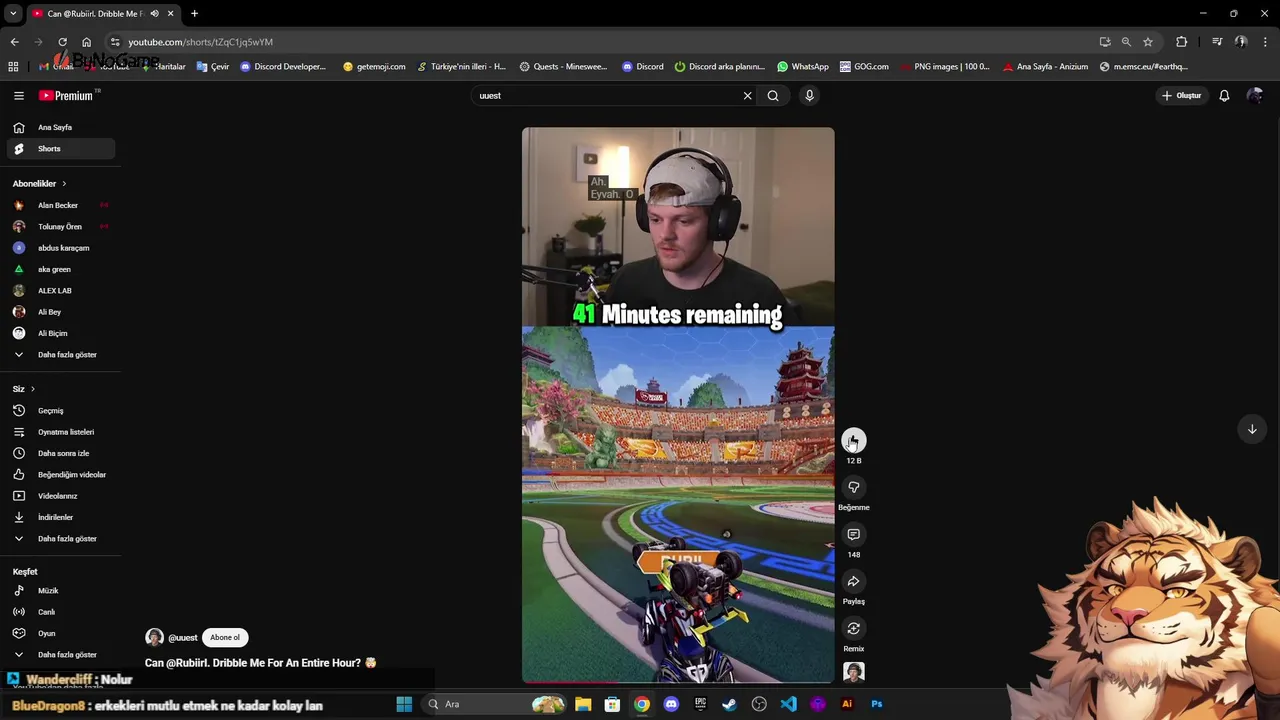Open the ALEX LAB channel
Image resolution: width=1280 pixels, height=720 pixels.
tap(61, 291)
